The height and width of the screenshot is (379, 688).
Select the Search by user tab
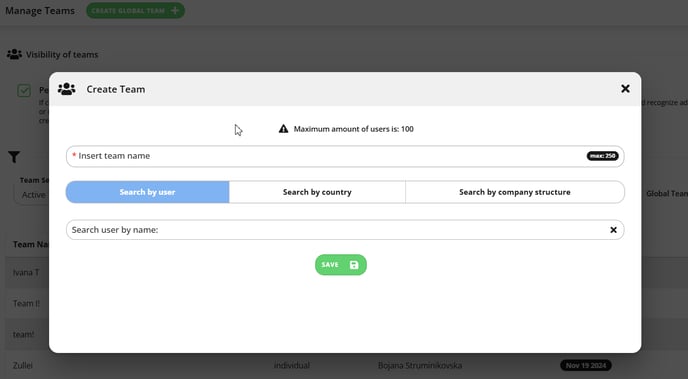tap(147, 192)
